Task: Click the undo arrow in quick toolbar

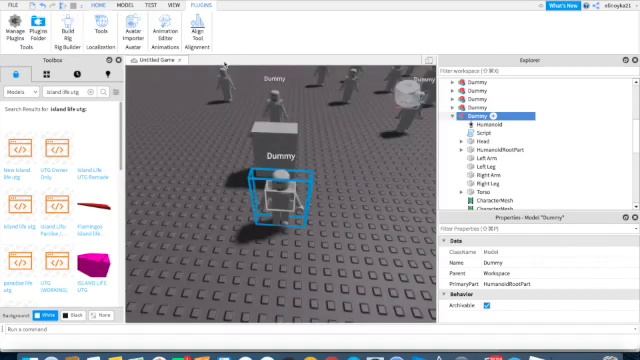Action: tap(42, 5)
